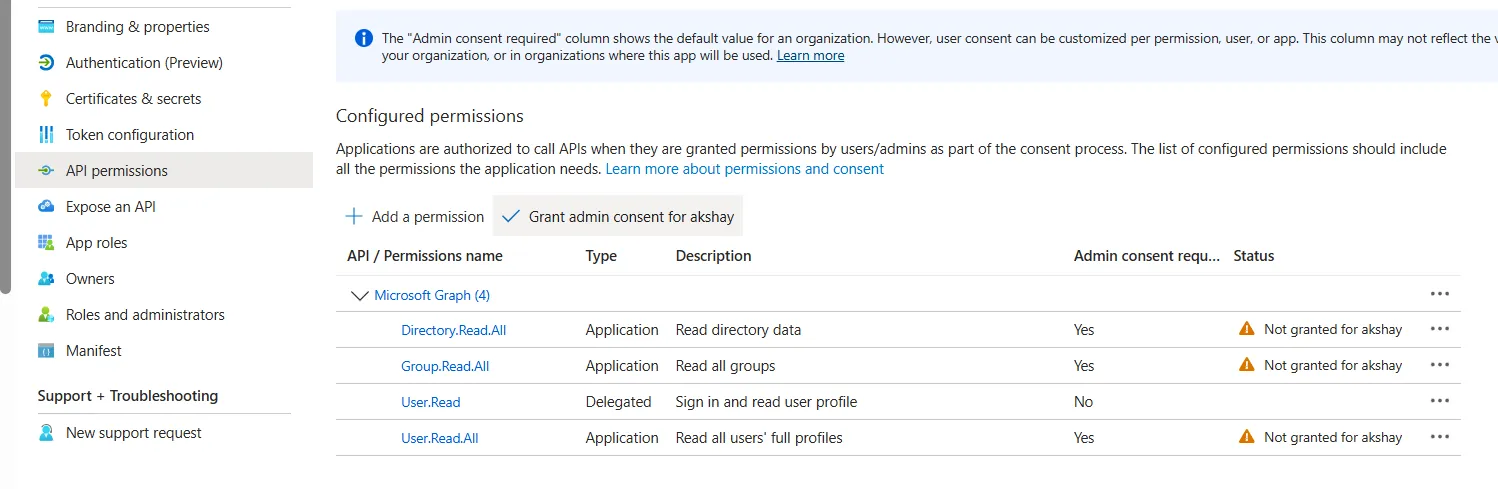
Task: Open more options for Directory.Read.All row
Action: (x=1440, y=329)
